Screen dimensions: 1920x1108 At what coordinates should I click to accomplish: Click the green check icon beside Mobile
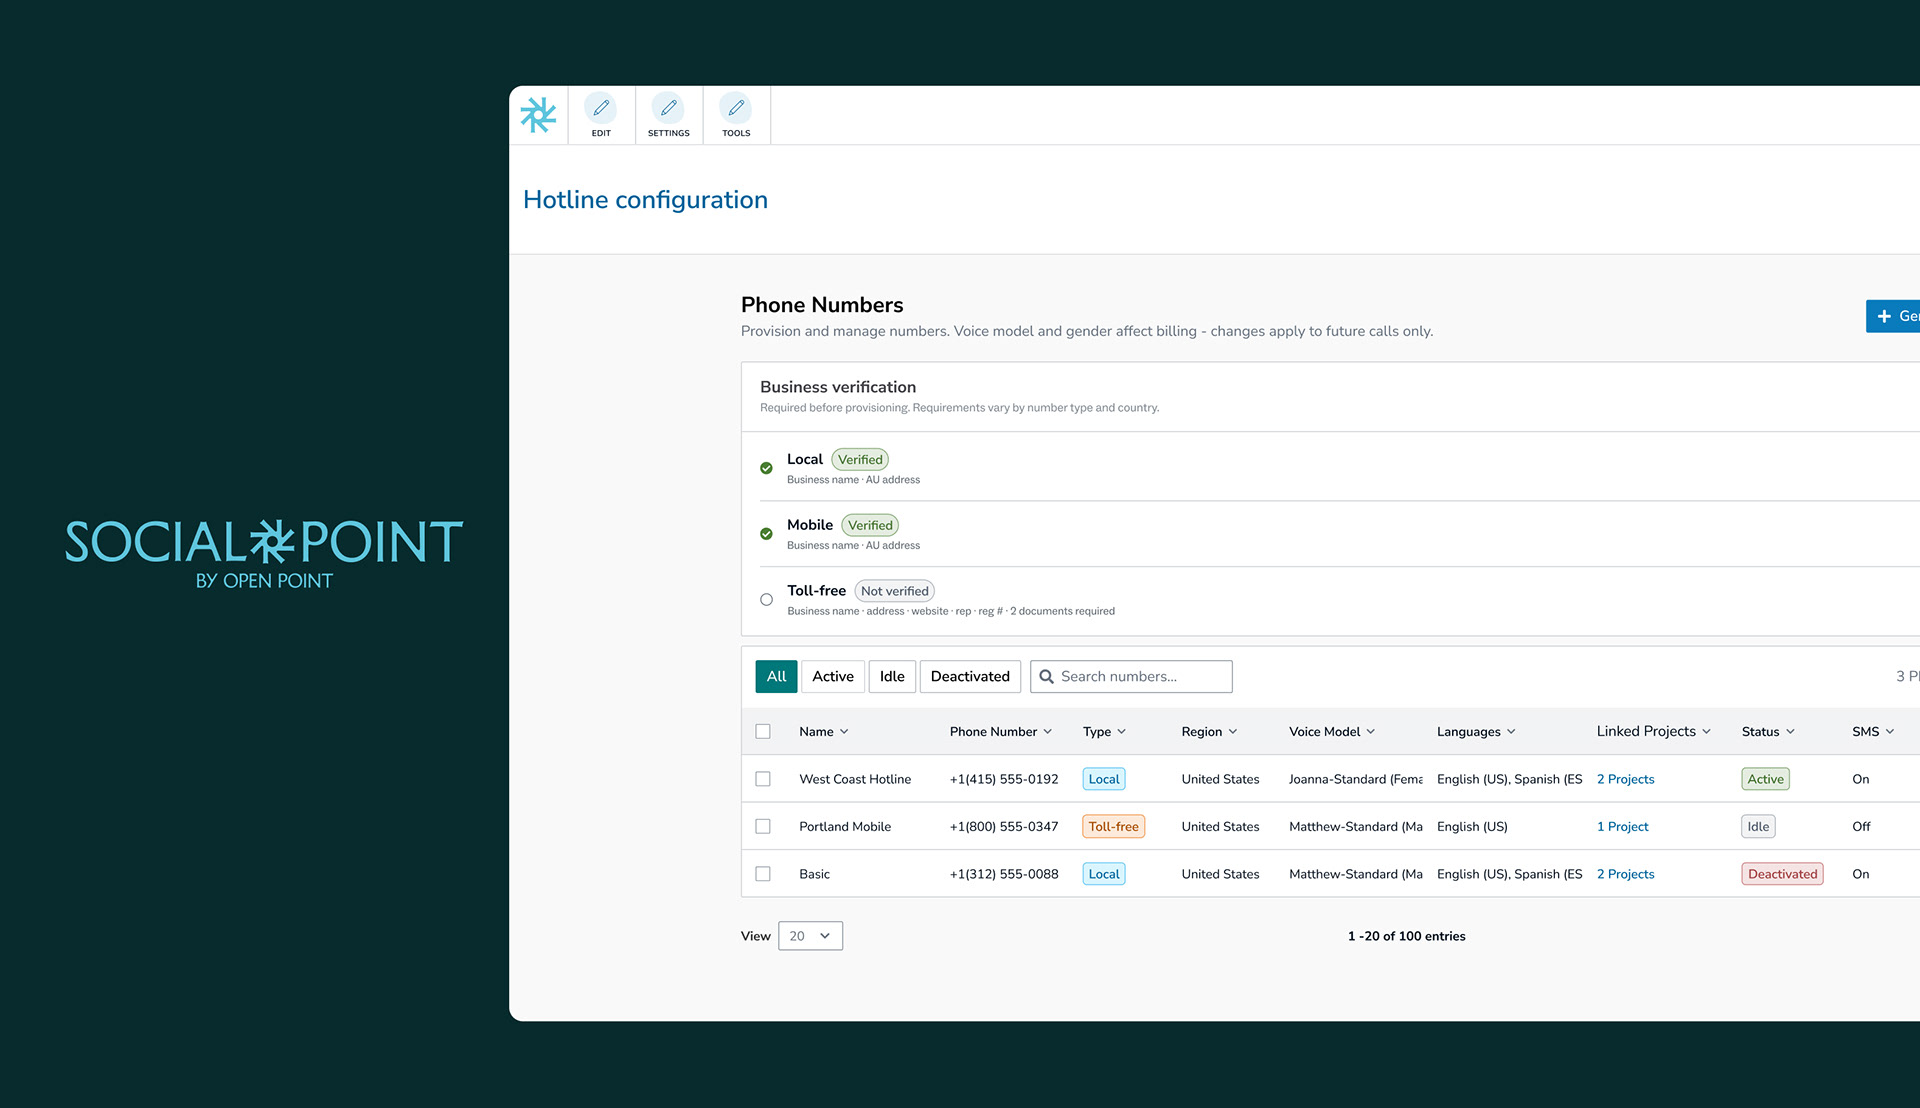(x=766, y=534)
